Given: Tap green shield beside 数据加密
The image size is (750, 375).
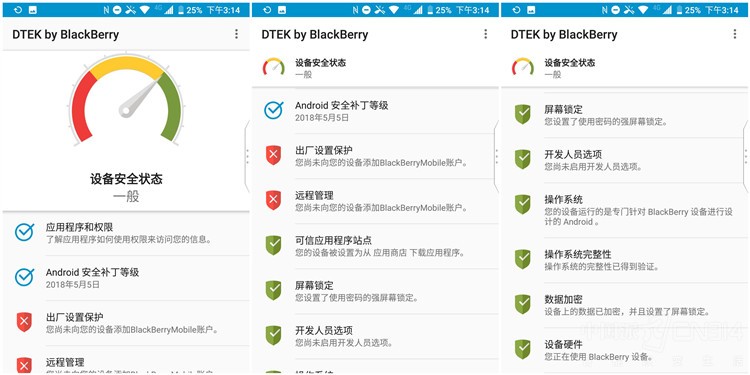Looking at the screenshot, I should 523,304.
